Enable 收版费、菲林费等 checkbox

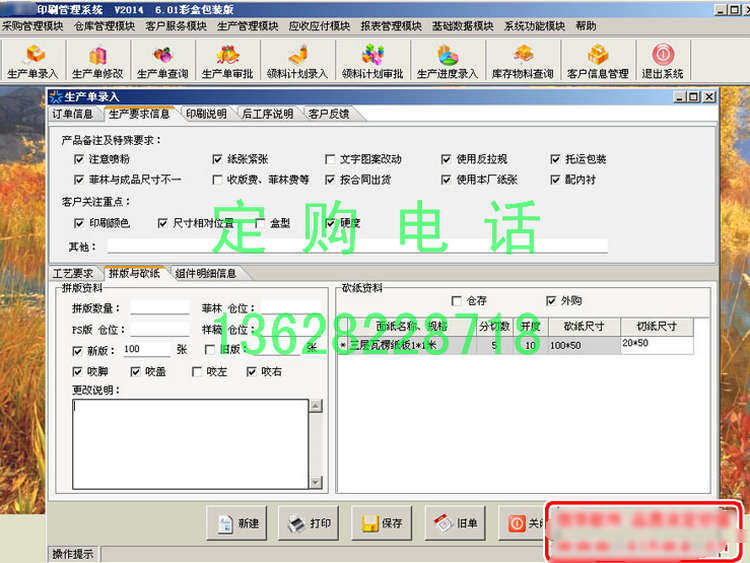coord(217,180)
